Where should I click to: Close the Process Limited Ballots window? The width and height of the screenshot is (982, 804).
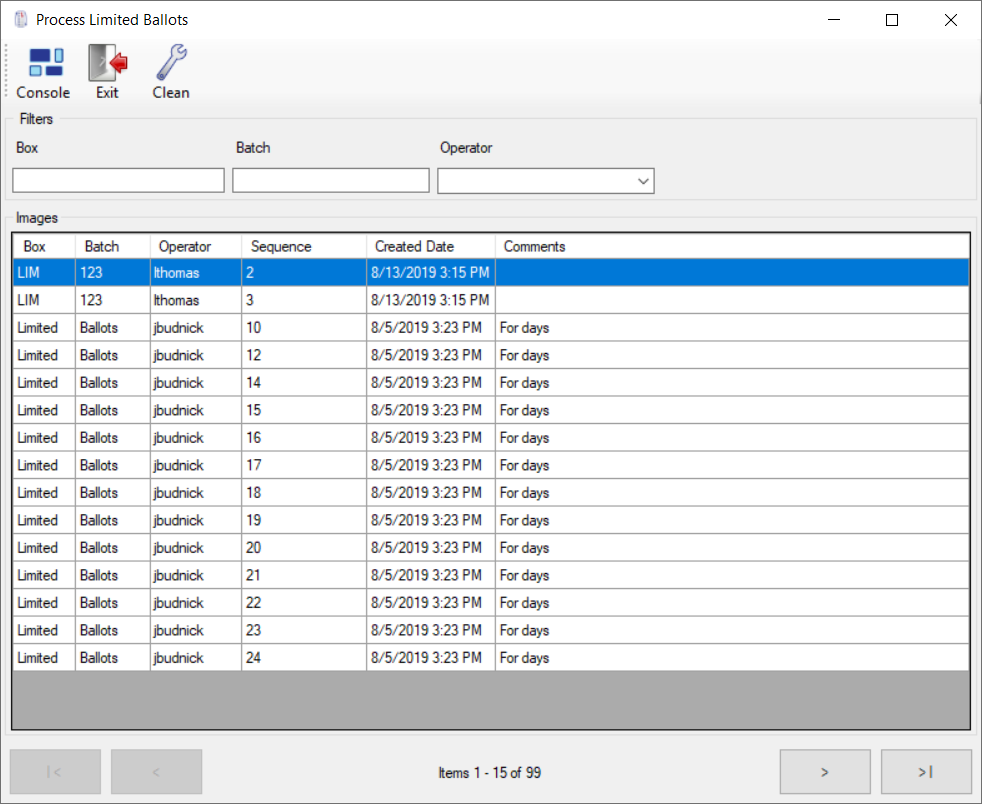point(951,20)
